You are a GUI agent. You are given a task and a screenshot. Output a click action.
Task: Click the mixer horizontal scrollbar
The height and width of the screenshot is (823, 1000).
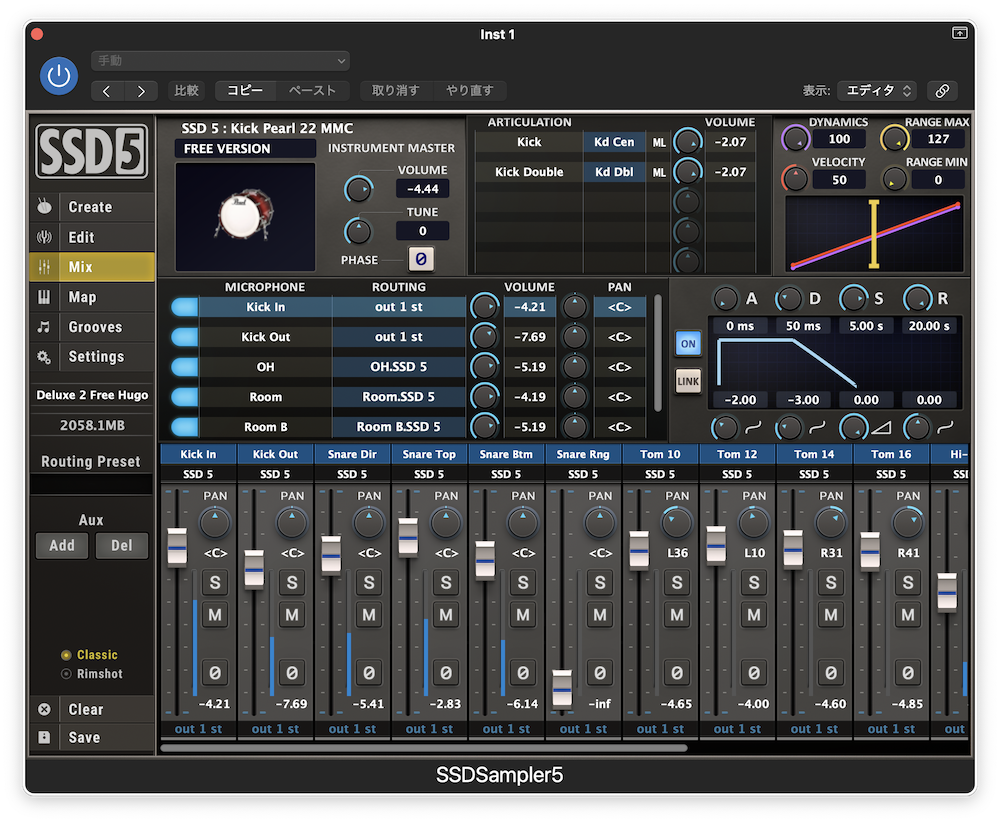424,748
